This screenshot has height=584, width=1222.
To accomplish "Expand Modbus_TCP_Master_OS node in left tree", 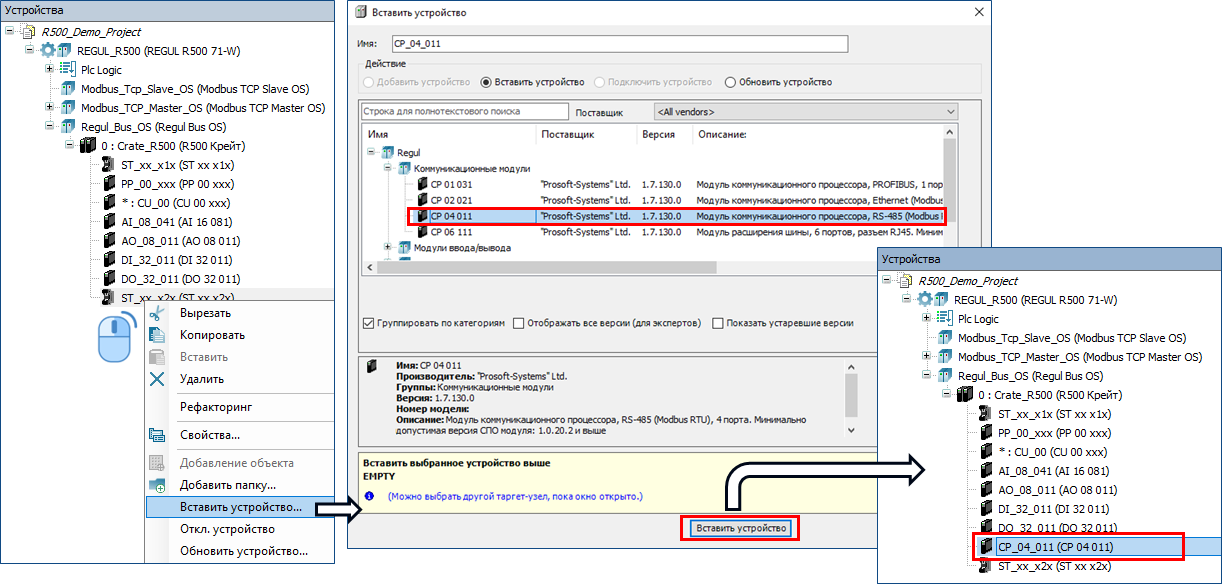I will pyautogui.click(x=50, y=108).
